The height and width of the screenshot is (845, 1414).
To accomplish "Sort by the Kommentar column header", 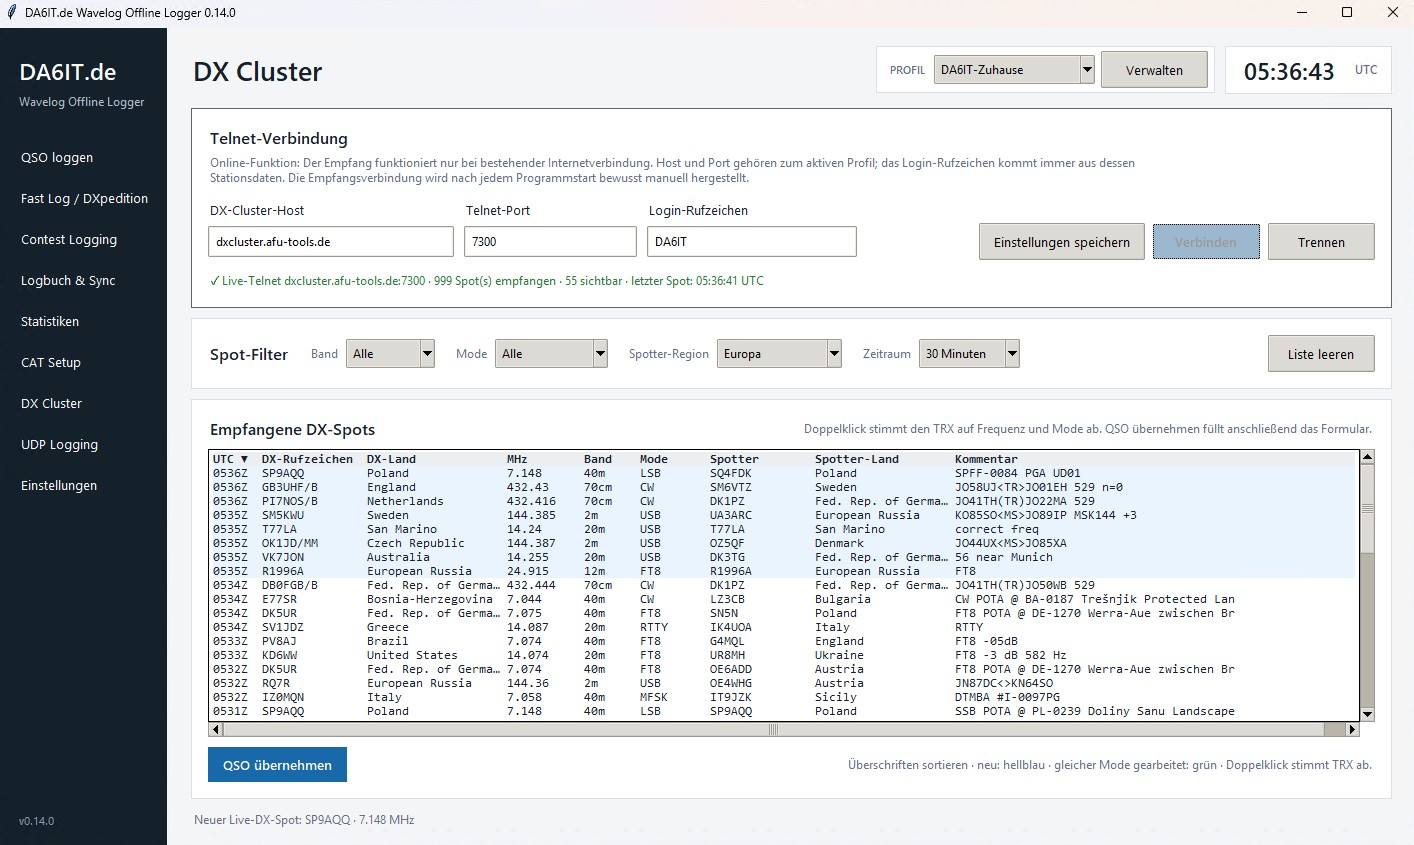I will (986, 459).
